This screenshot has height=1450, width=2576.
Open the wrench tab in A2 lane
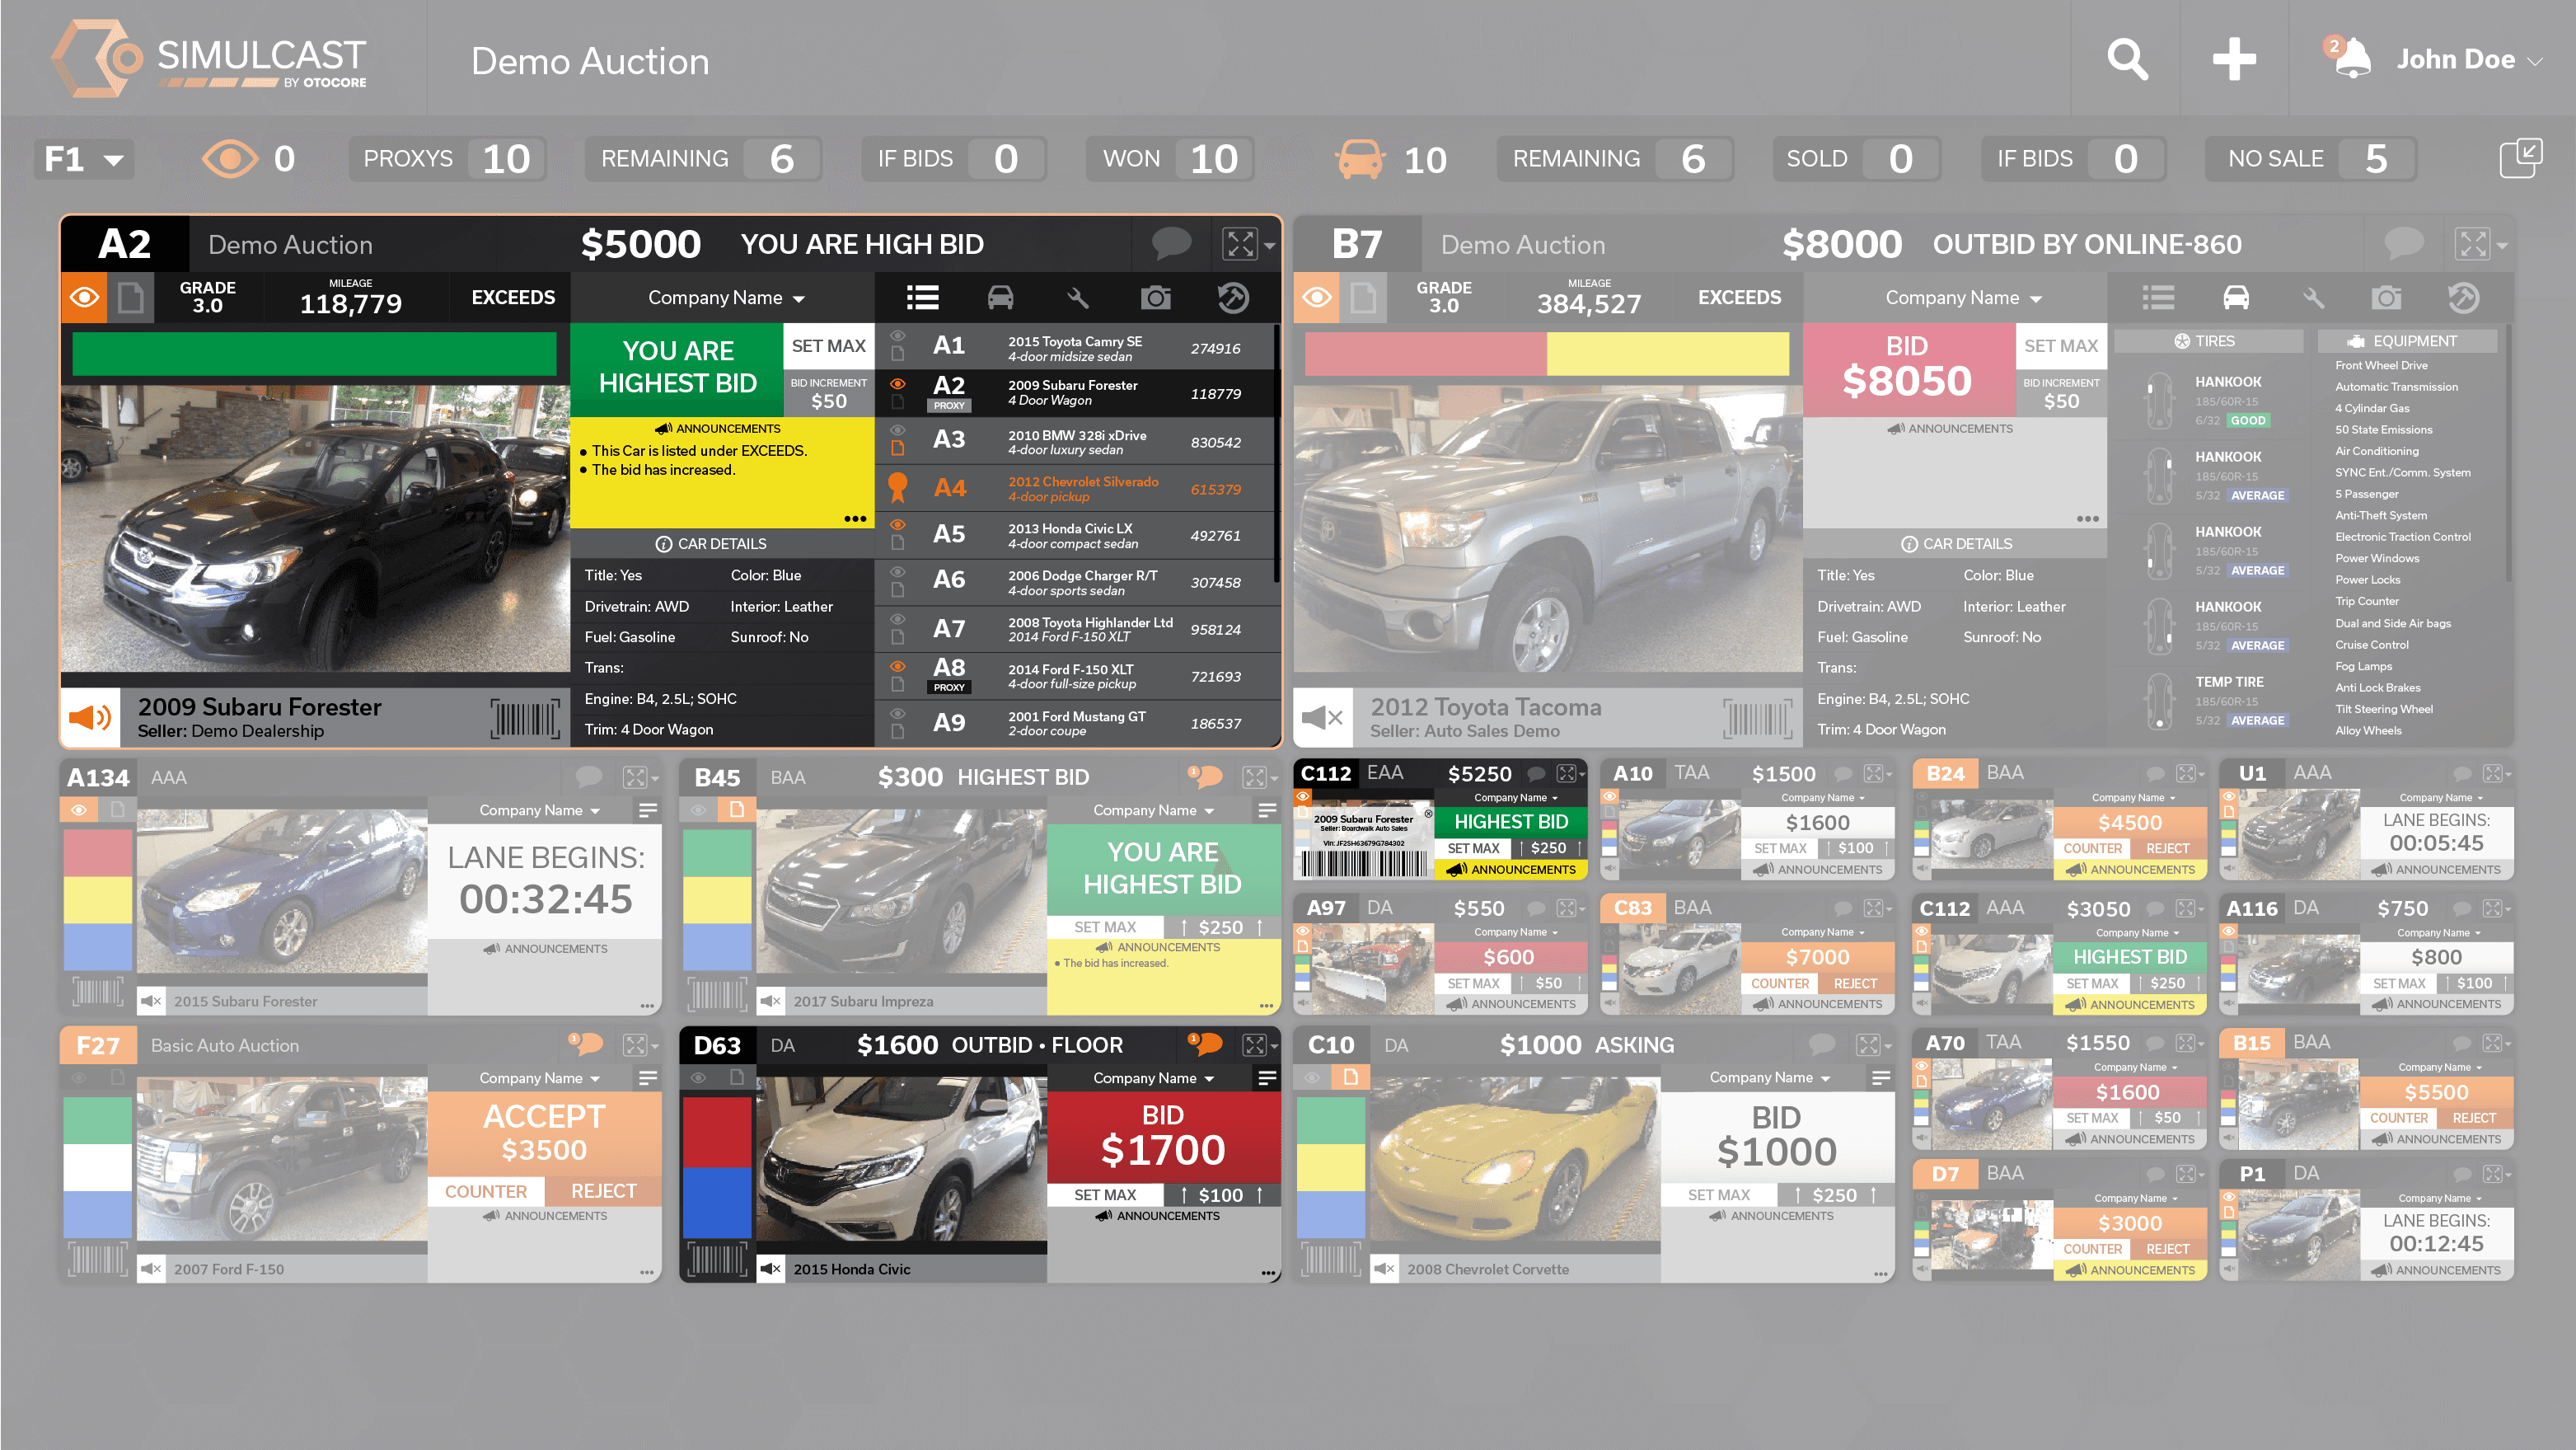[1077, 297]
